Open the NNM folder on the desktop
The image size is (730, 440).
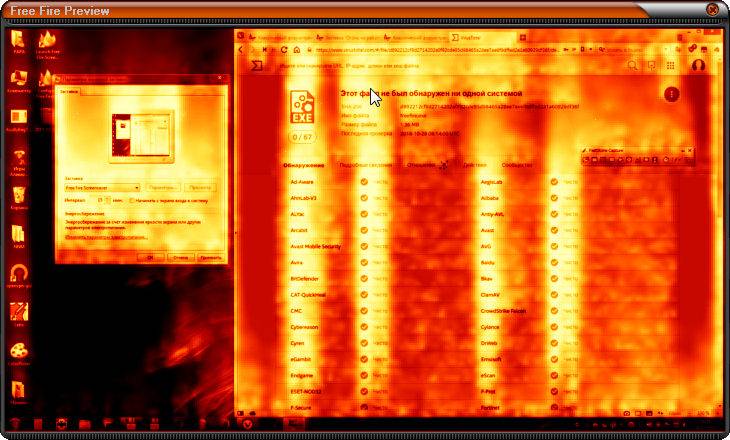[19, 237]
